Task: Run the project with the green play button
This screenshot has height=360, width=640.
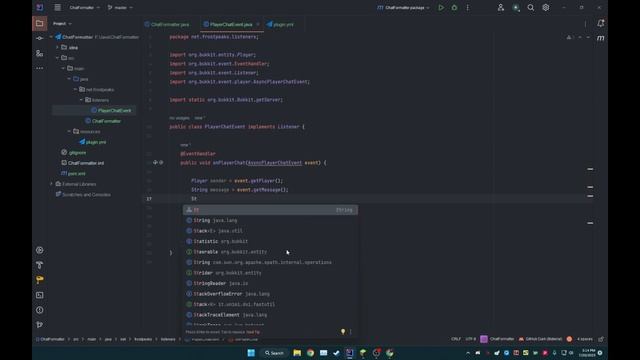Action: pyautogui.click(x=441, y=7)
